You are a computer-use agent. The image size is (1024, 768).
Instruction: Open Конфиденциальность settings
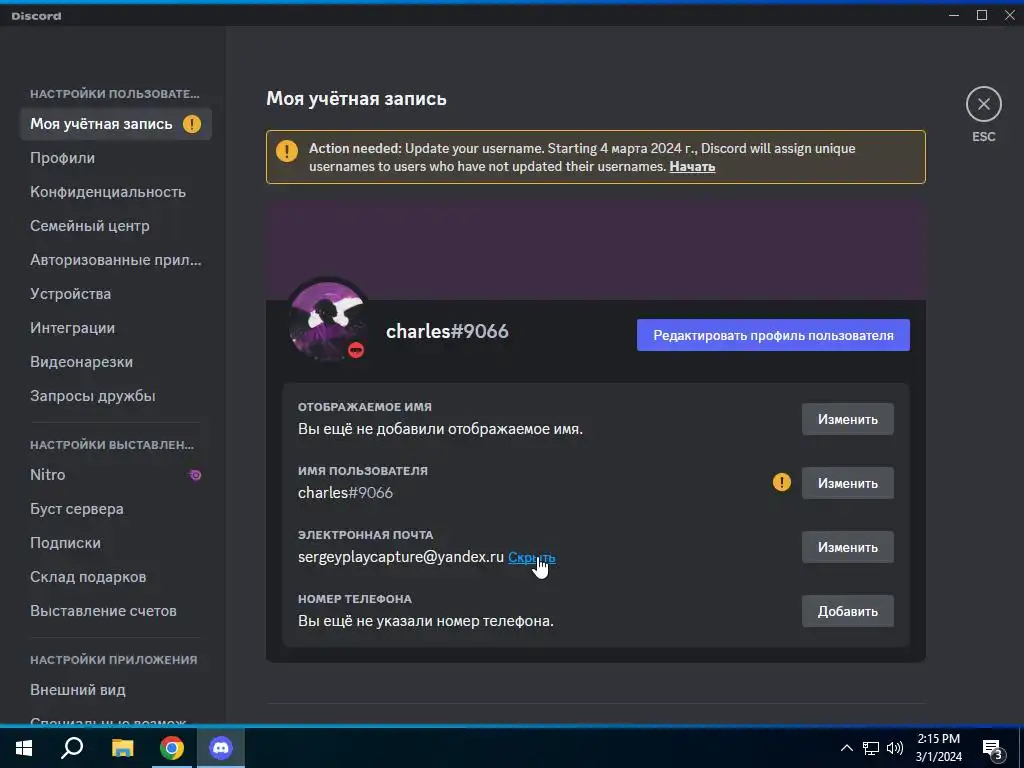click(116, 192)
